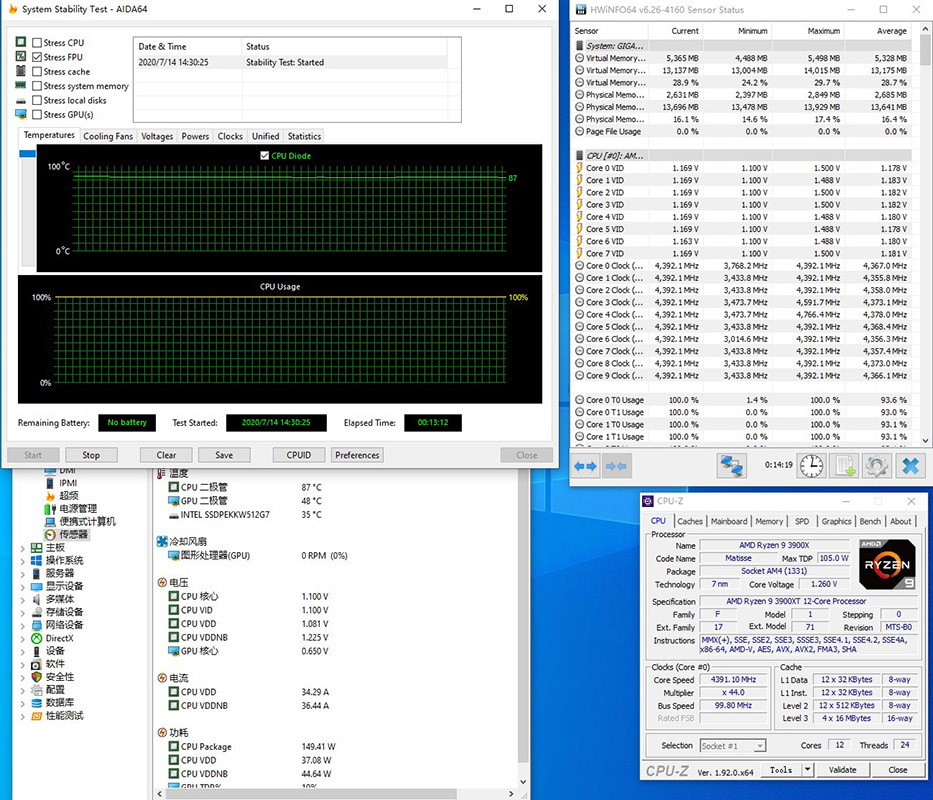Enable the Stress local disks checkbox

[37, 100]
